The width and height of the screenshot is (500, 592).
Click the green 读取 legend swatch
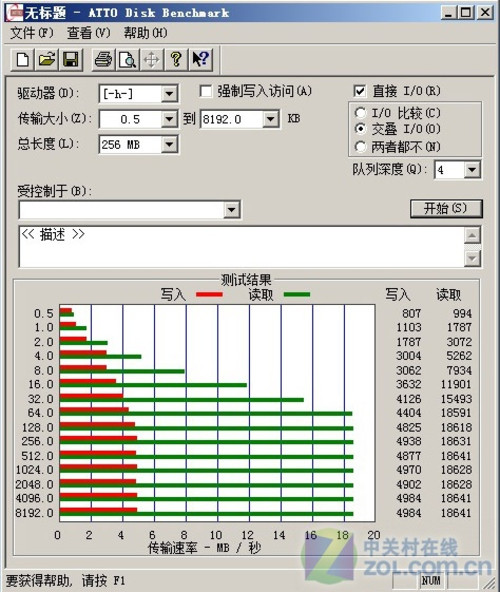(297, 294)
